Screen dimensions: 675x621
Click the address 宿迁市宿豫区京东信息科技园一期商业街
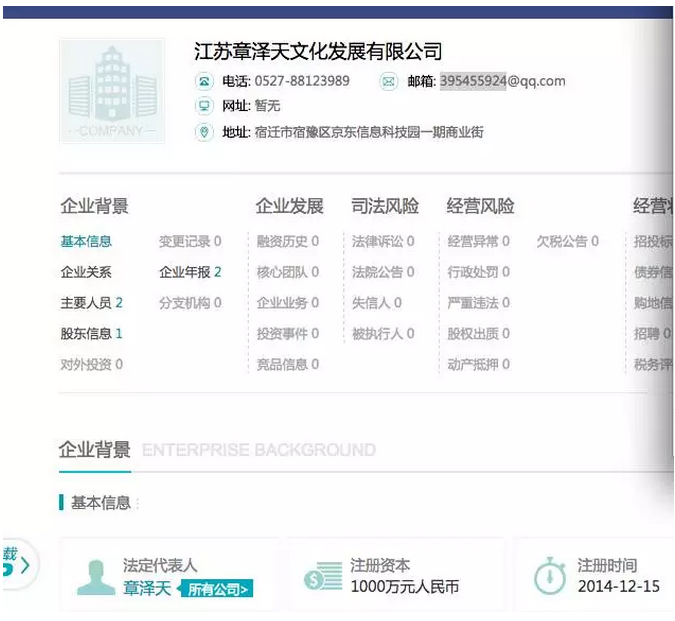tap(369, 132)
